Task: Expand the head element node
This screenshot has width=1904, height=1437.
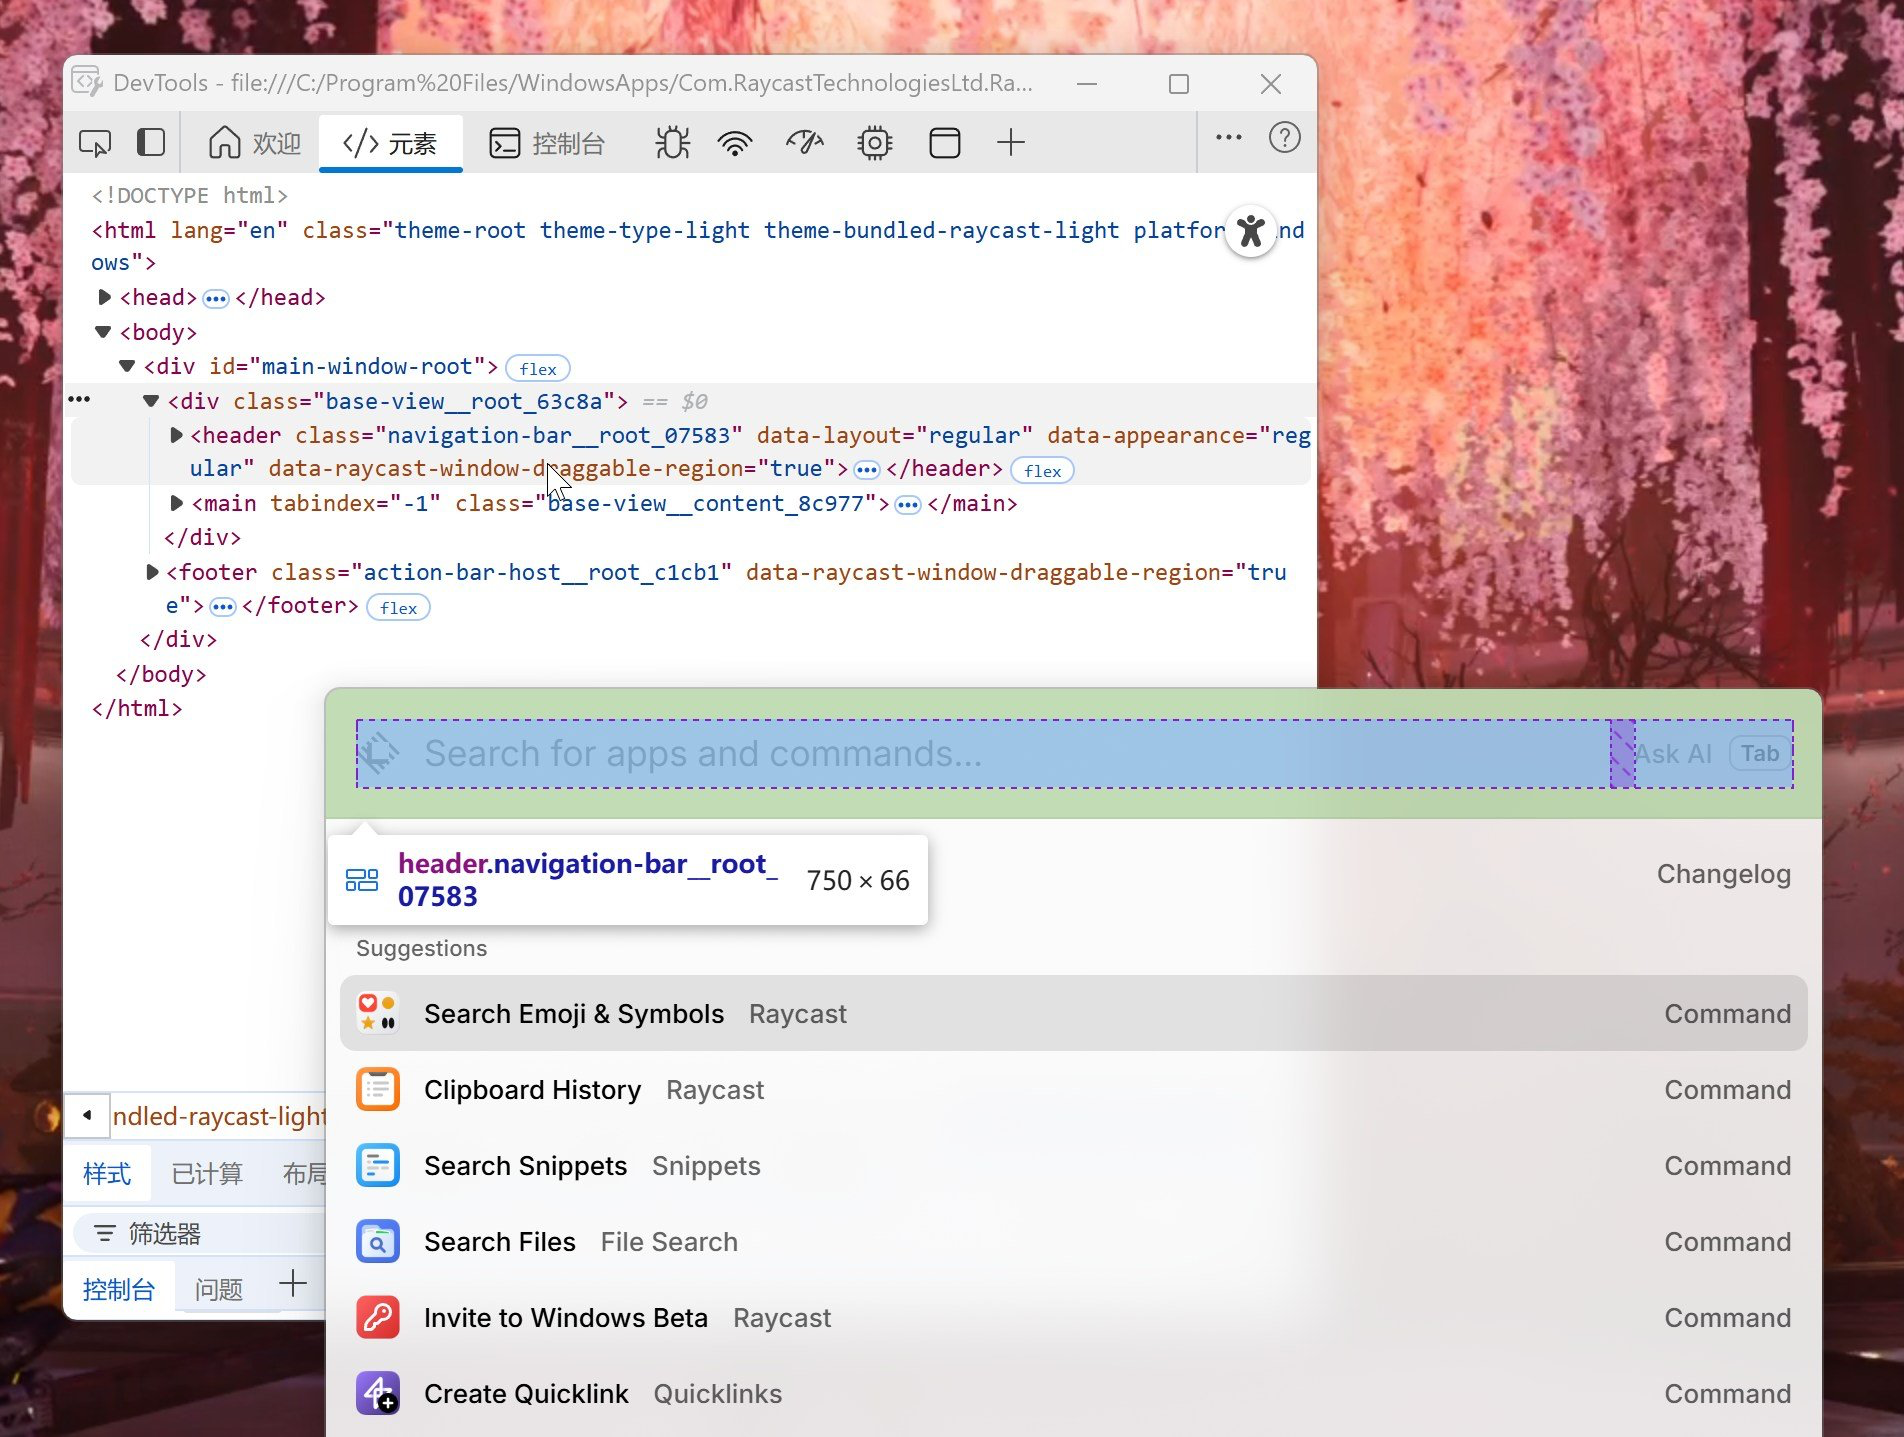Action: [104, 297]
